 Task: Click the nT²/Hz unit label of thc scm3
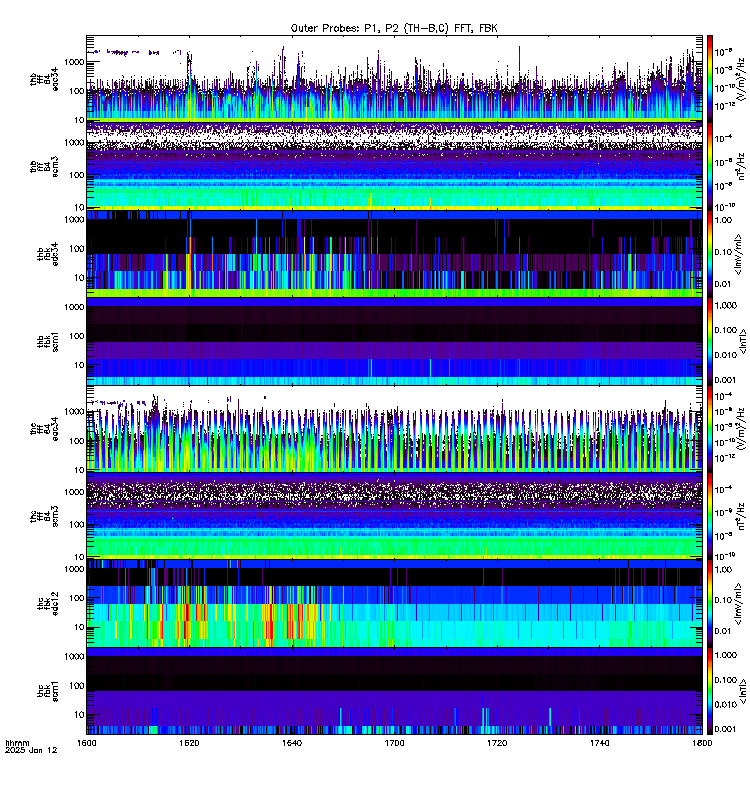741,516
